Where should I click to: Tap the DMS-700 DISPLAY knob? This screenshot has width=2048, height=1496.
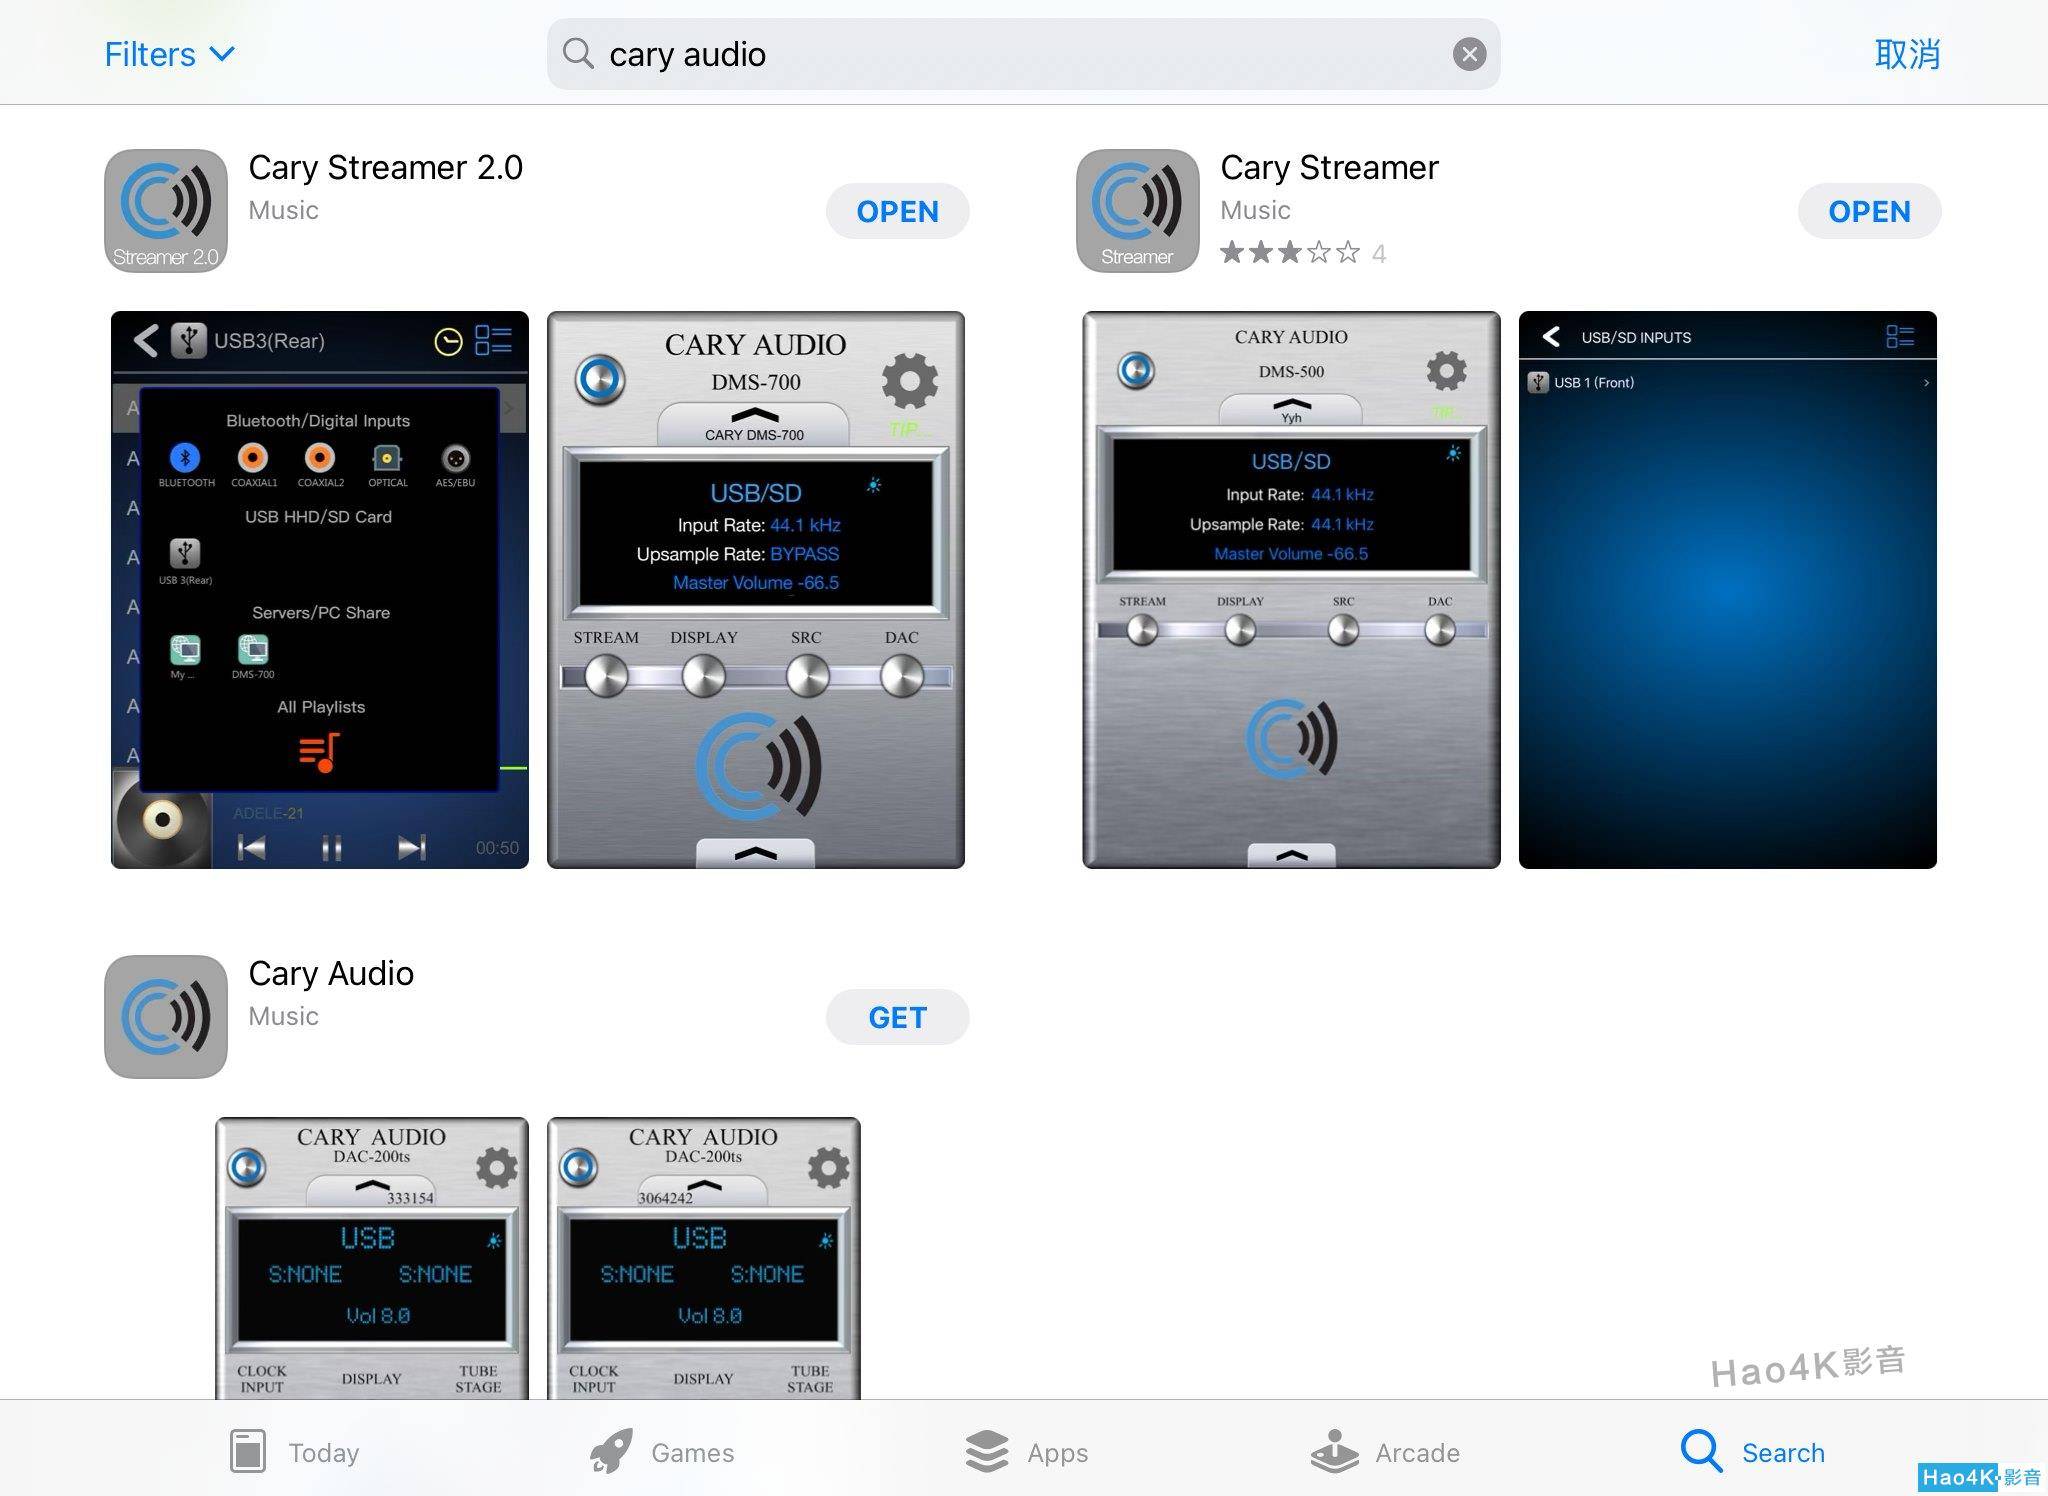tap(704, 677)
